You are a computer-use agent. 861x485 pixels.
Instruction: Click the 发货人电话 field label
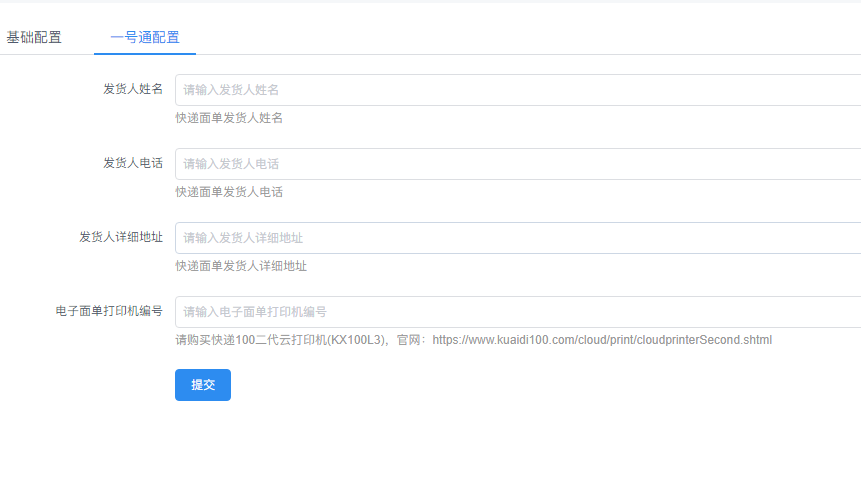pos(133,164)
